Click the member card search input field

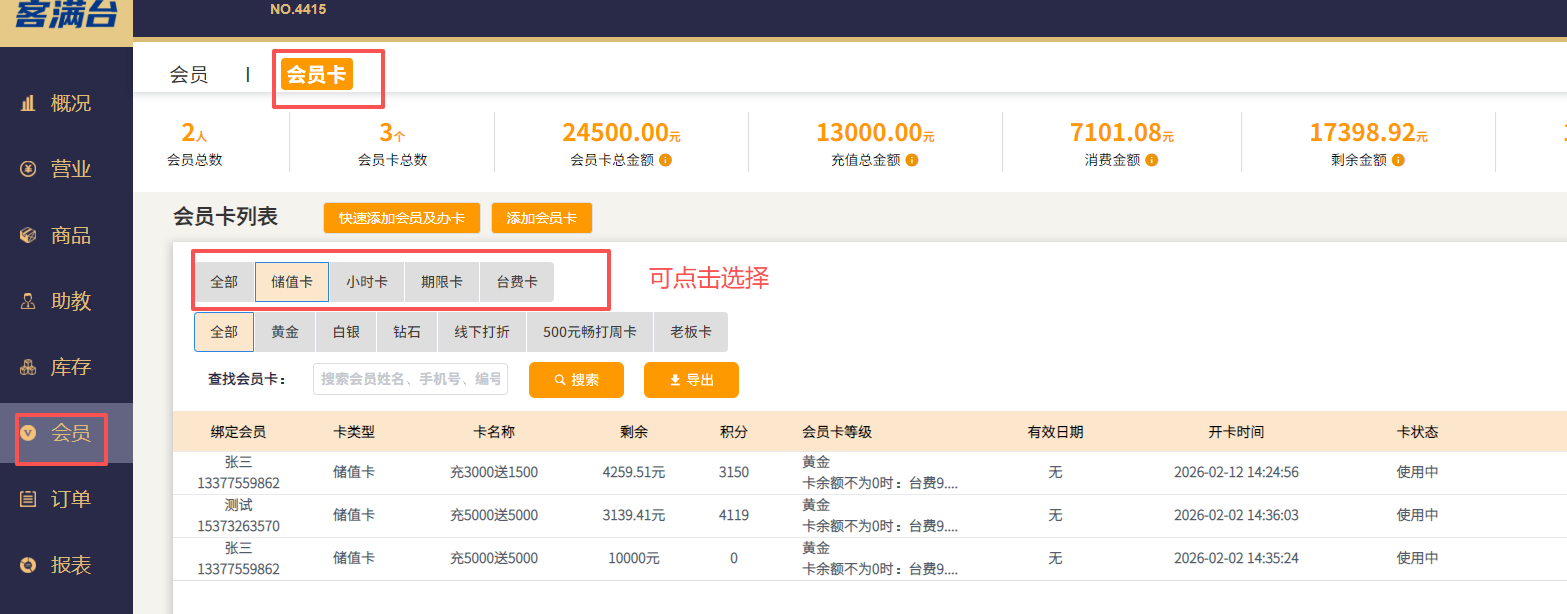point(411,380)
